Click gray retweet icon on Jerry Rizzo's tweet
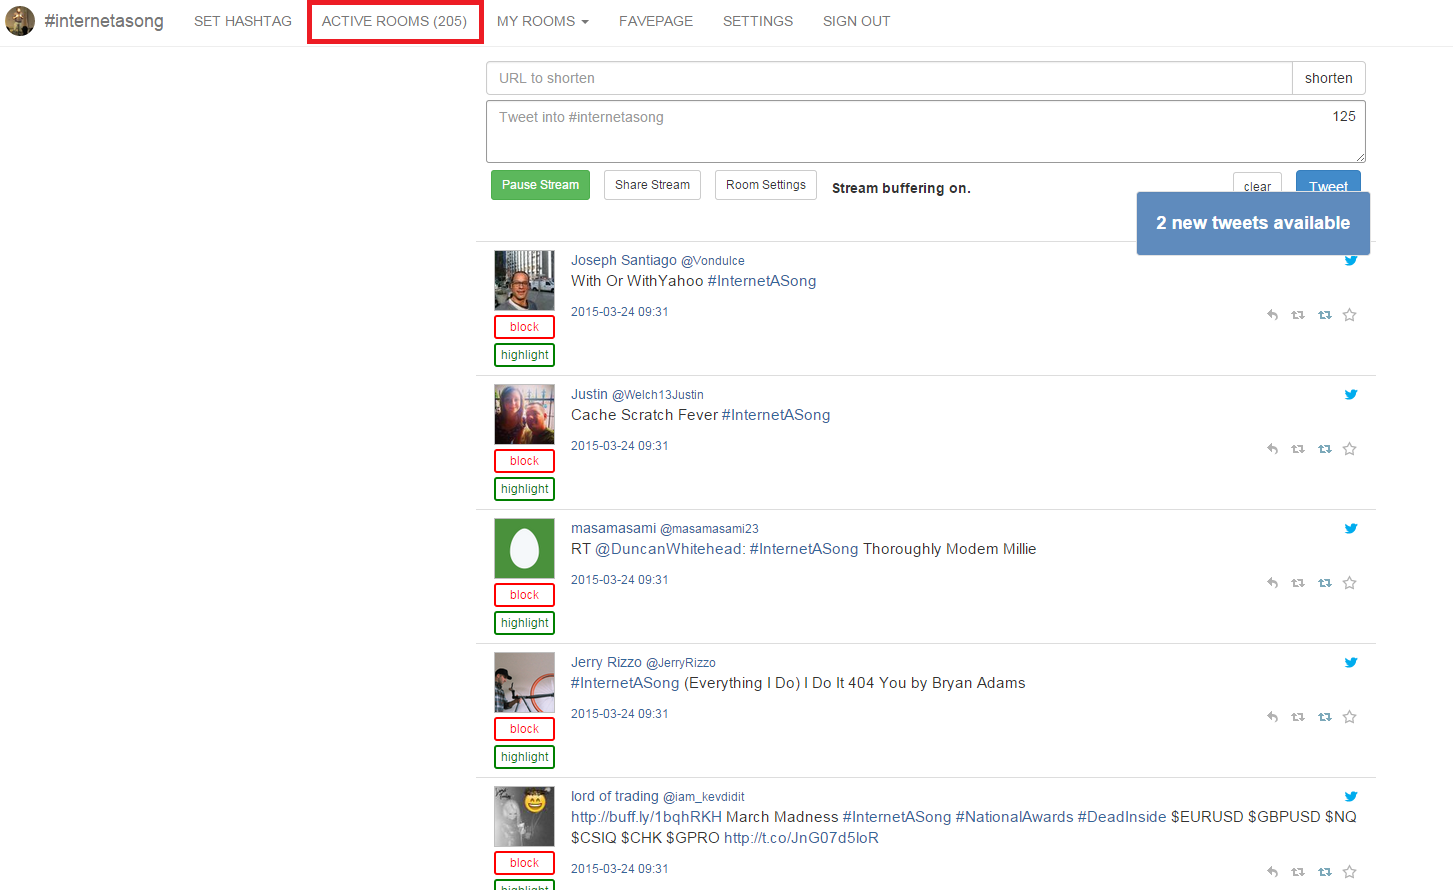 tap(1298, 717)
